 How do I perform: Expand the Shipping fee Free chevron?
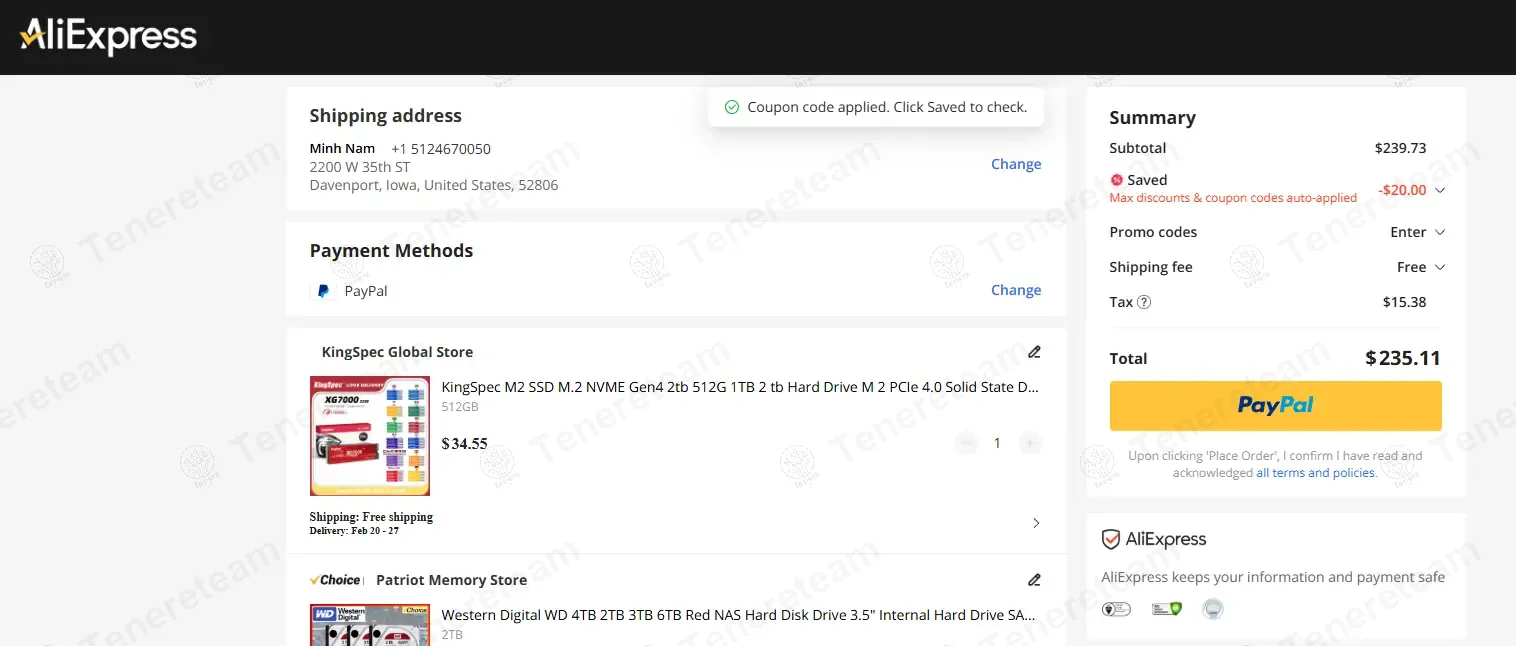click(1440, 267)
